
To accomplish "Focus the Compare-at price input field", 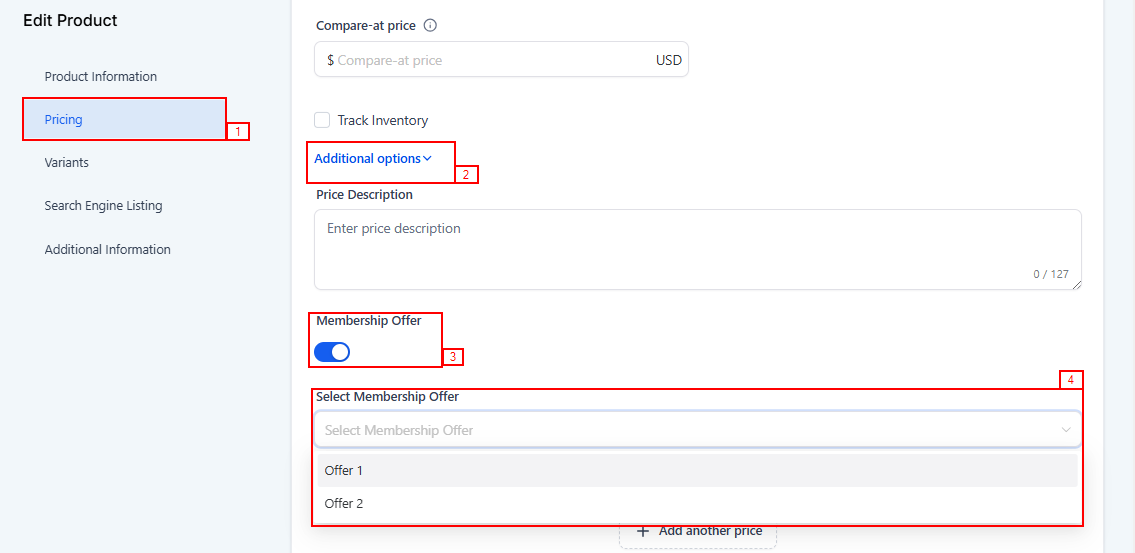I will click(490, 60).
